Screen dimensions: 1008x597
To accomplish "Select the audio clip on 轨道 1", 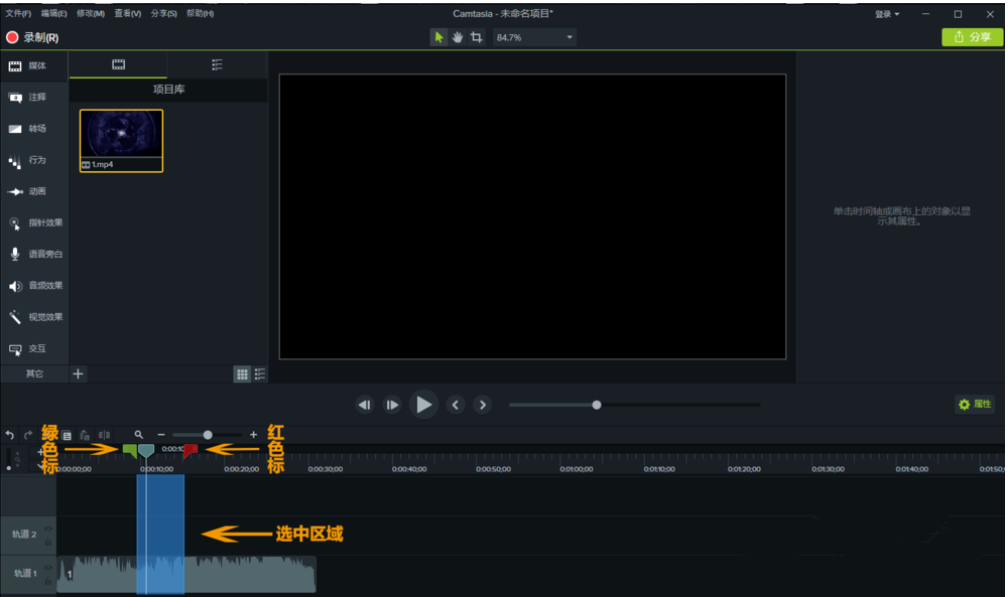I will [x=186, y=575].
